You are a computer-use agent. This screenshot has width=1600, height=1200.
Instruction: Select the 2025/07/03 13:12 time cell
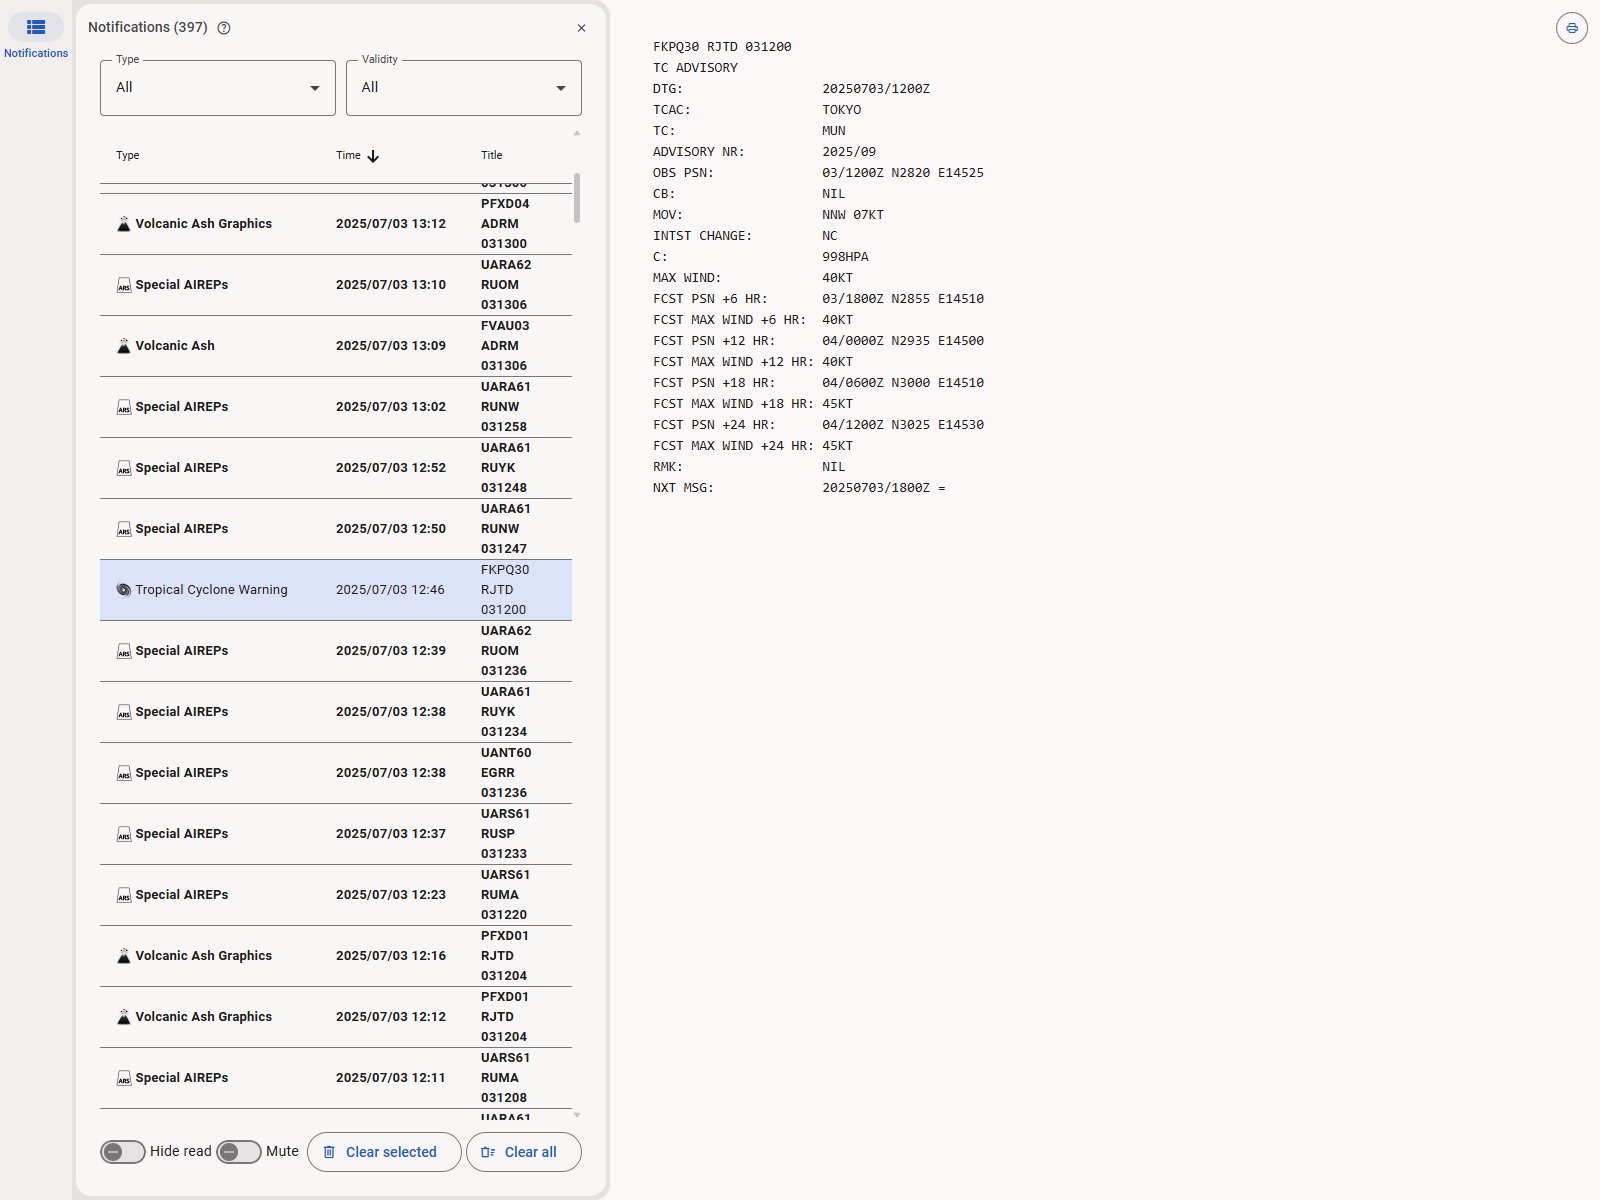tap(391, 224)
